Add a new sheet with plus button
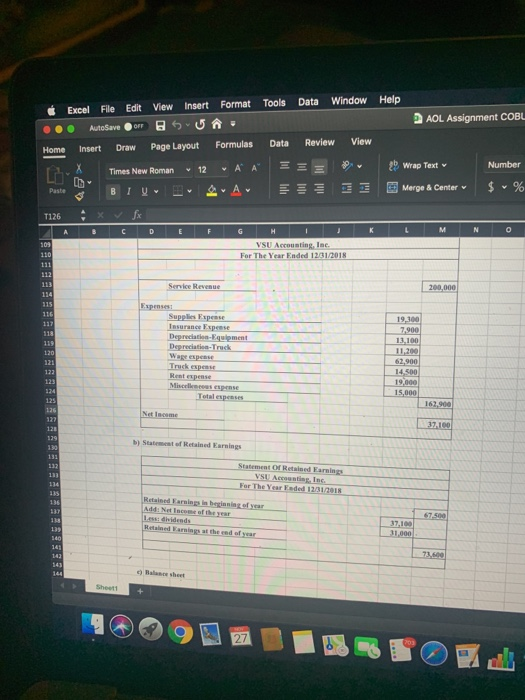The height and width of the screenshot is (700, 525). point(140,591)
